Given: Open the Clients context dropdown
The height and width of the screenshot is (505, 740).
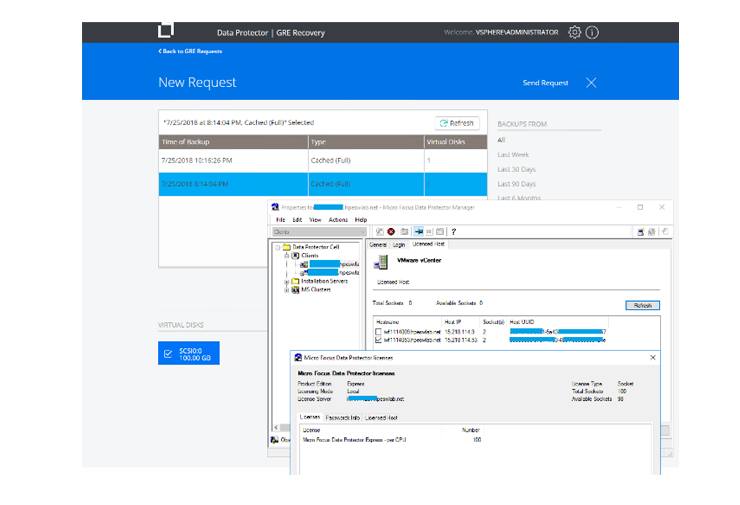Looking at the screenshot, I should (x=320, y=232).
